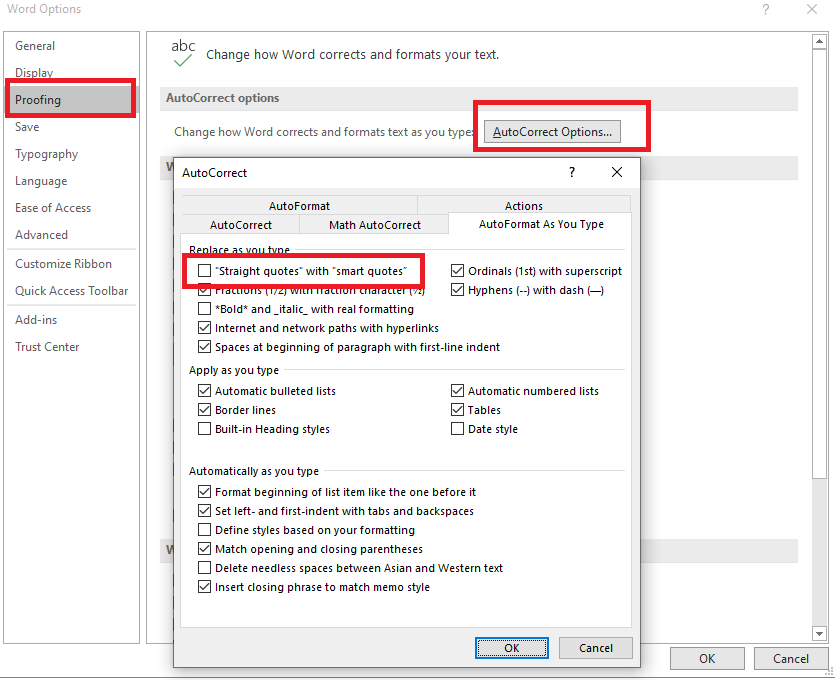Open the Advanced options category
This screenshot has width=835, height=680.
tap(70, 235)
